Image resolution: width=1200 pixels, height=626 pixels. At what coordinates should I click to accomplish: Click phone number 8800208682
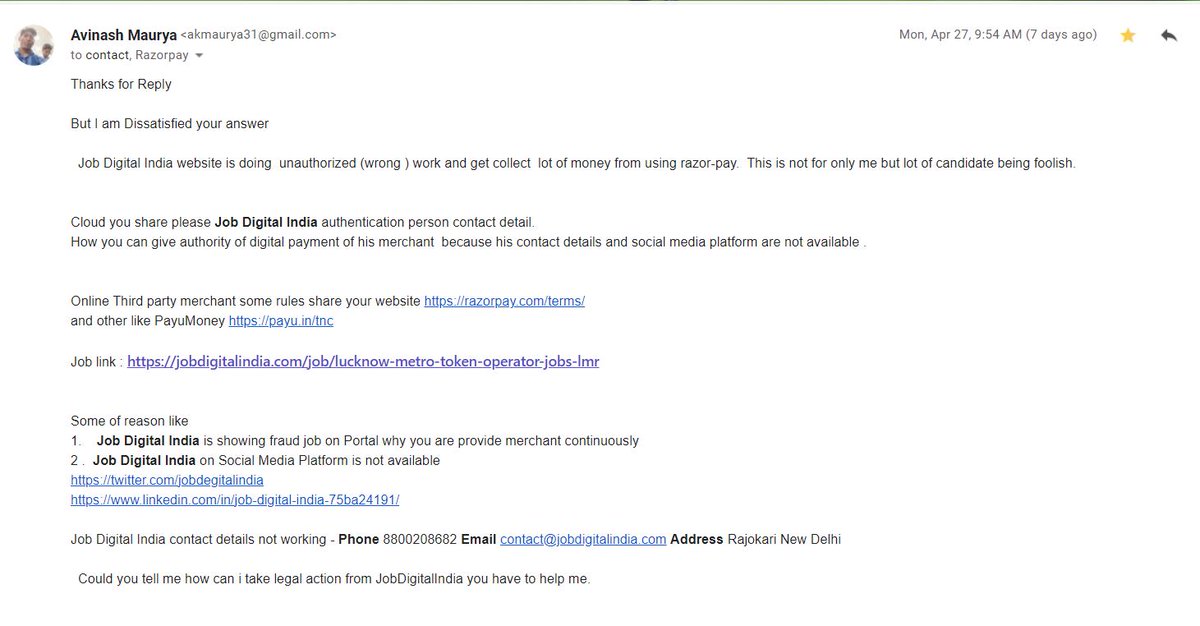(420, 539)
